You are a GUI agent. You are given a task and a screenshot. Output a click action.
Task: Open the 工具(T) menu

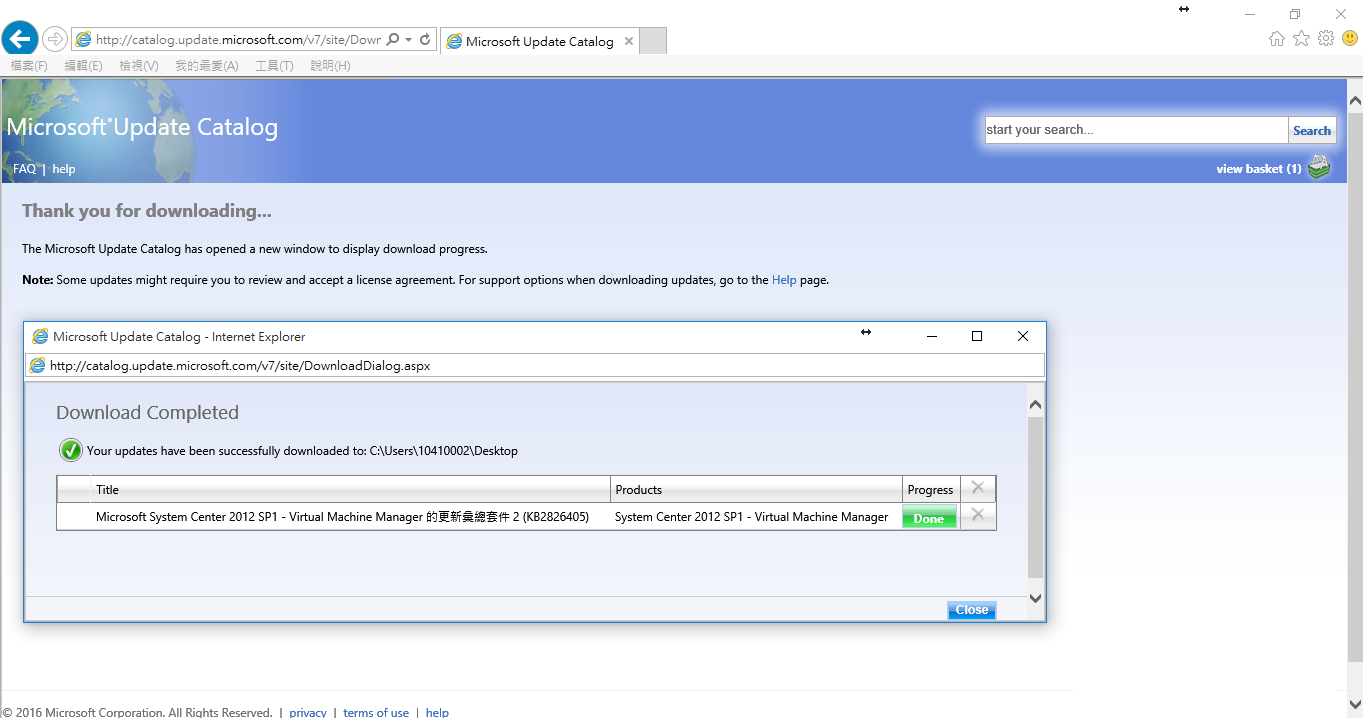point(274,66)
